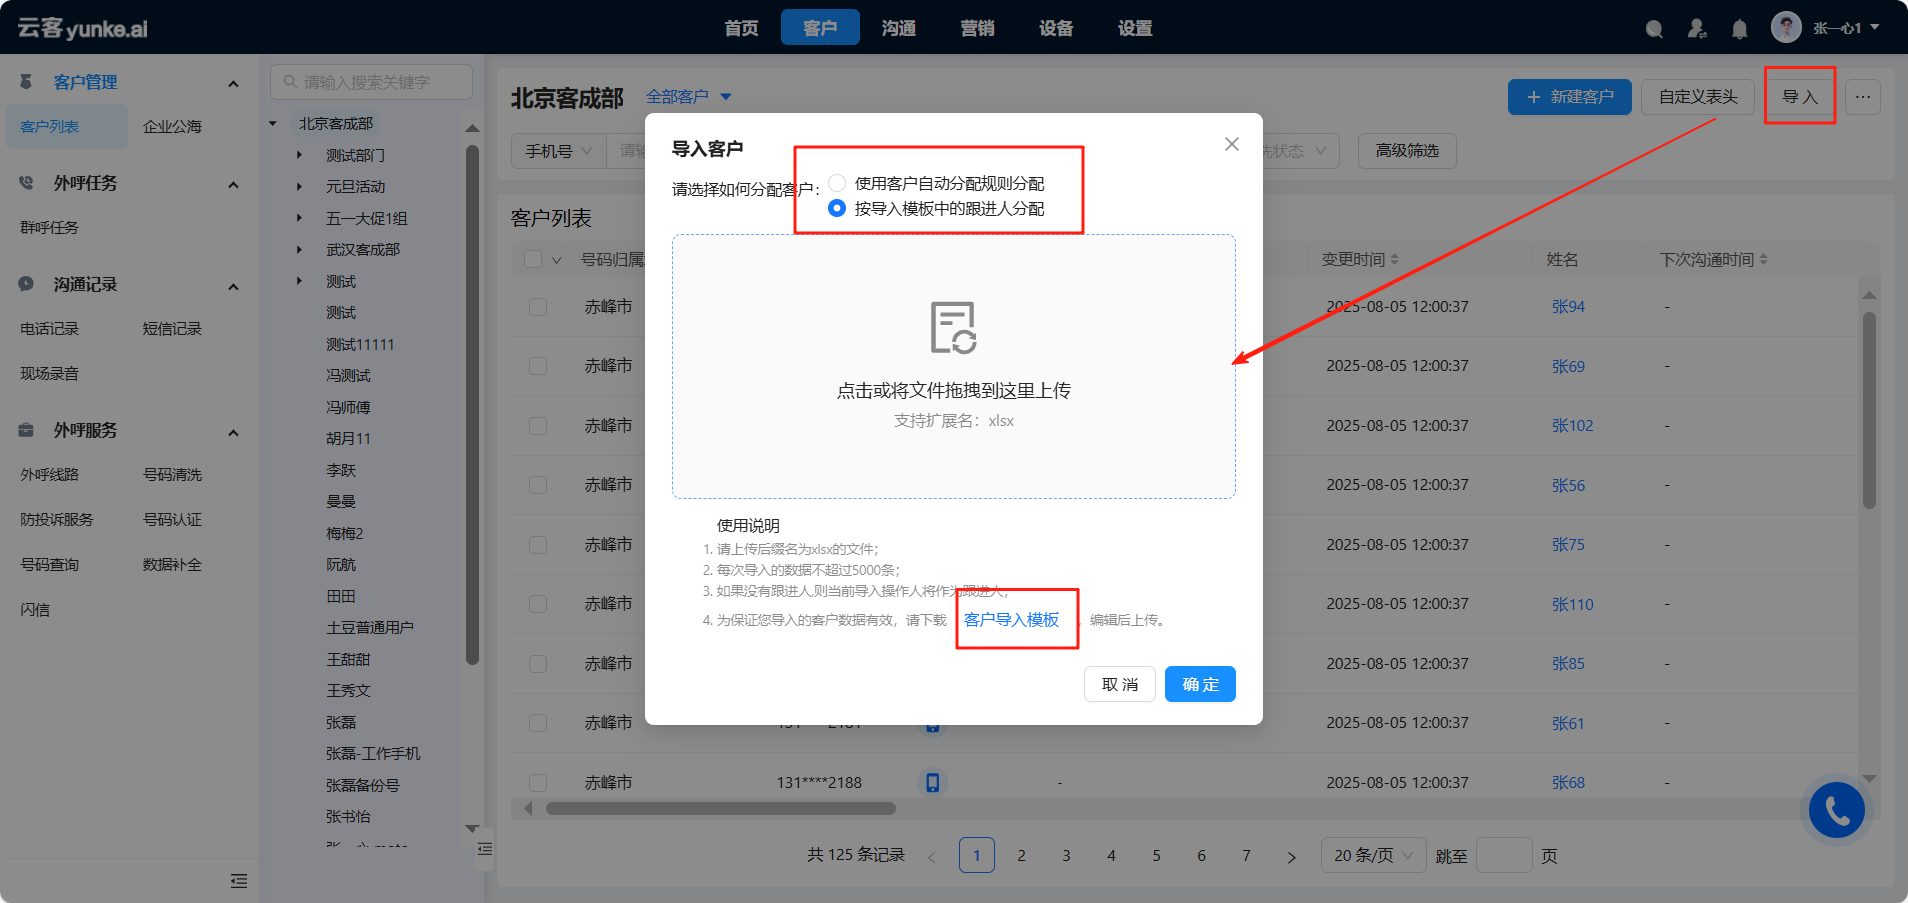The height and width of the screenshot is (903, 1908).
Task: Click the horizontal table scrollbar
Action: click(720, 808)
